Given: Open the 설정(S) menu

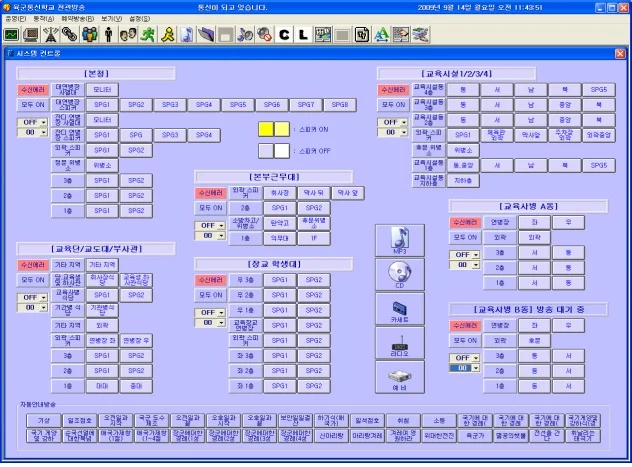Looking at the screenshot, I should click(139, 19).
